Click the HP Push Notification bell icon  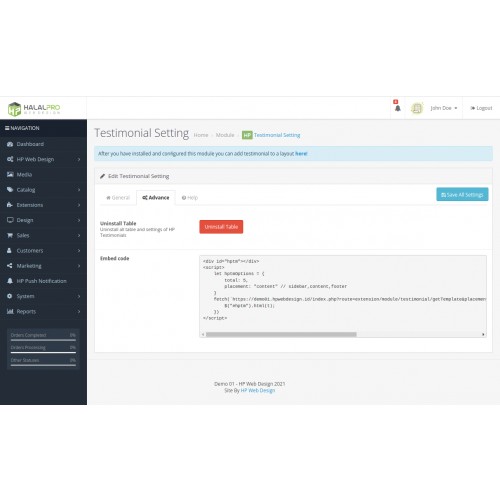click(x=10, y=281)
